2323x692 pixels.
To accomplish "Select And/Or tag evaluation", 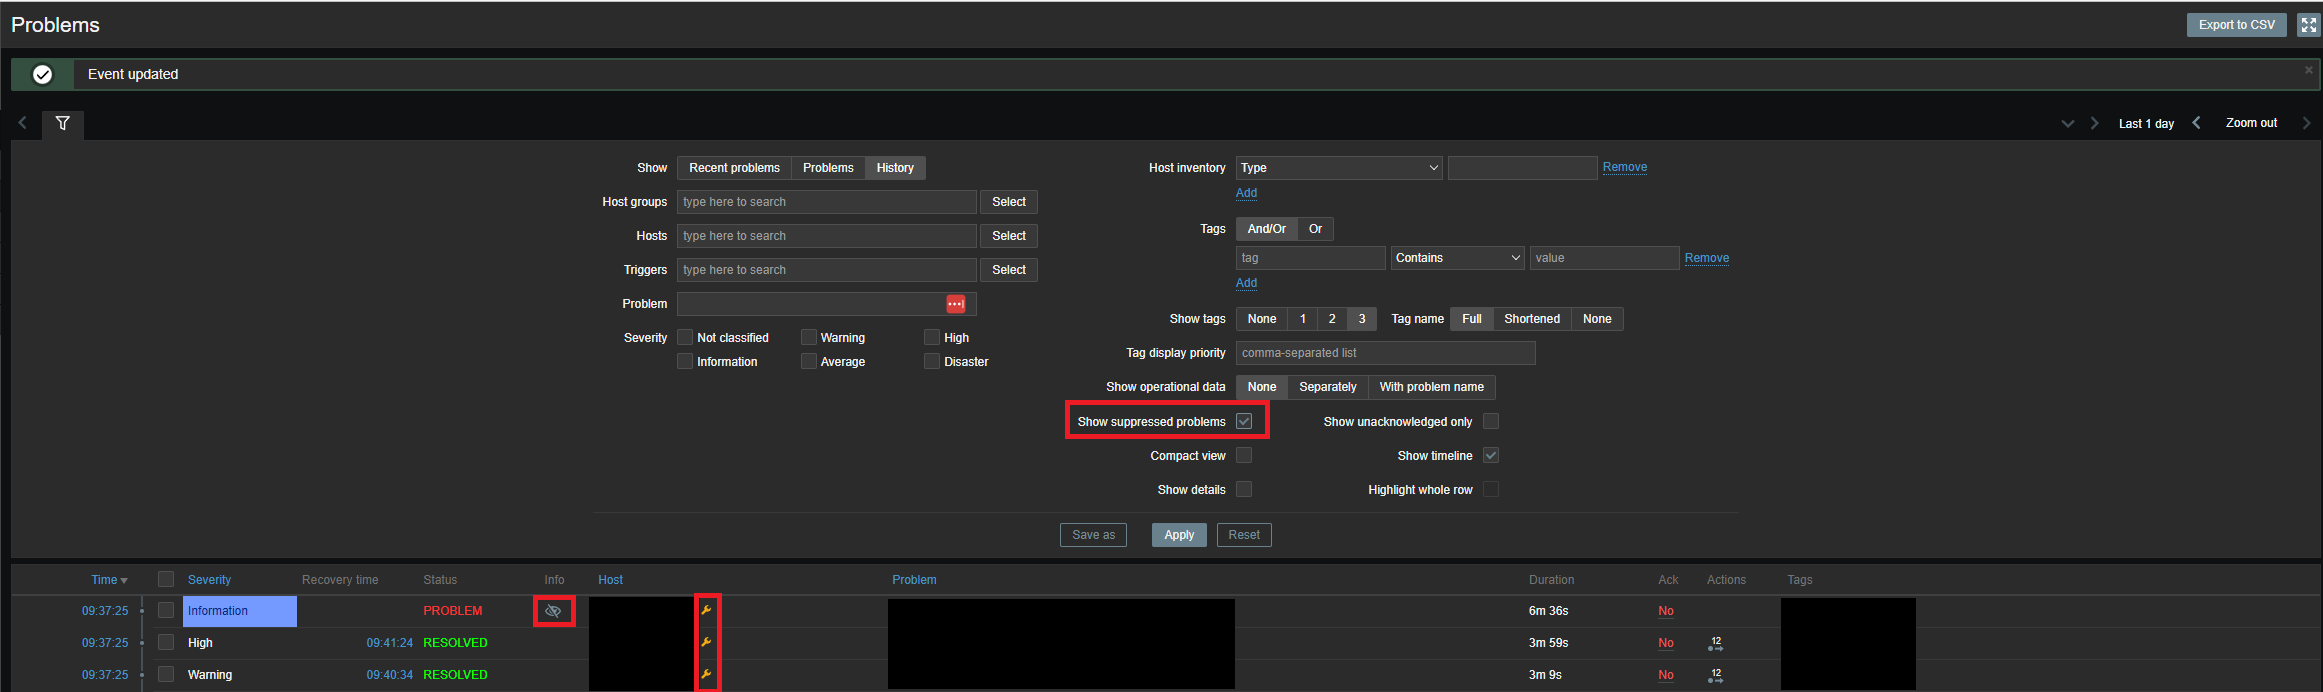I will [1266, 229].
